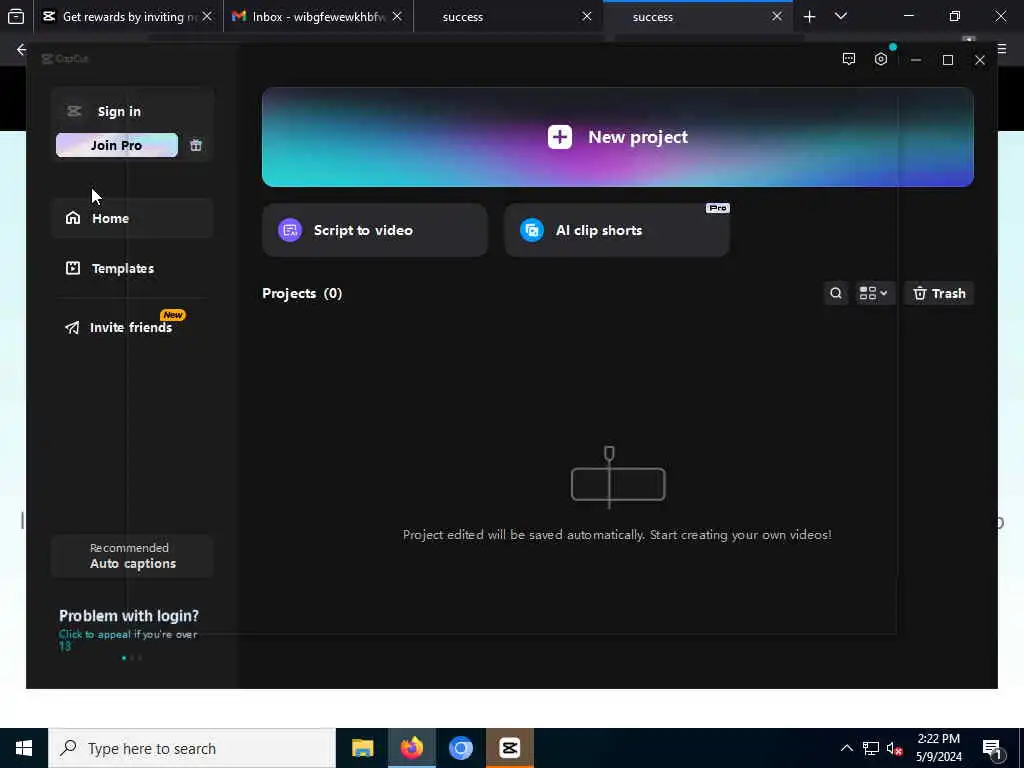
Task: Expand the browser tab list chevron
Action: point(840,16)
